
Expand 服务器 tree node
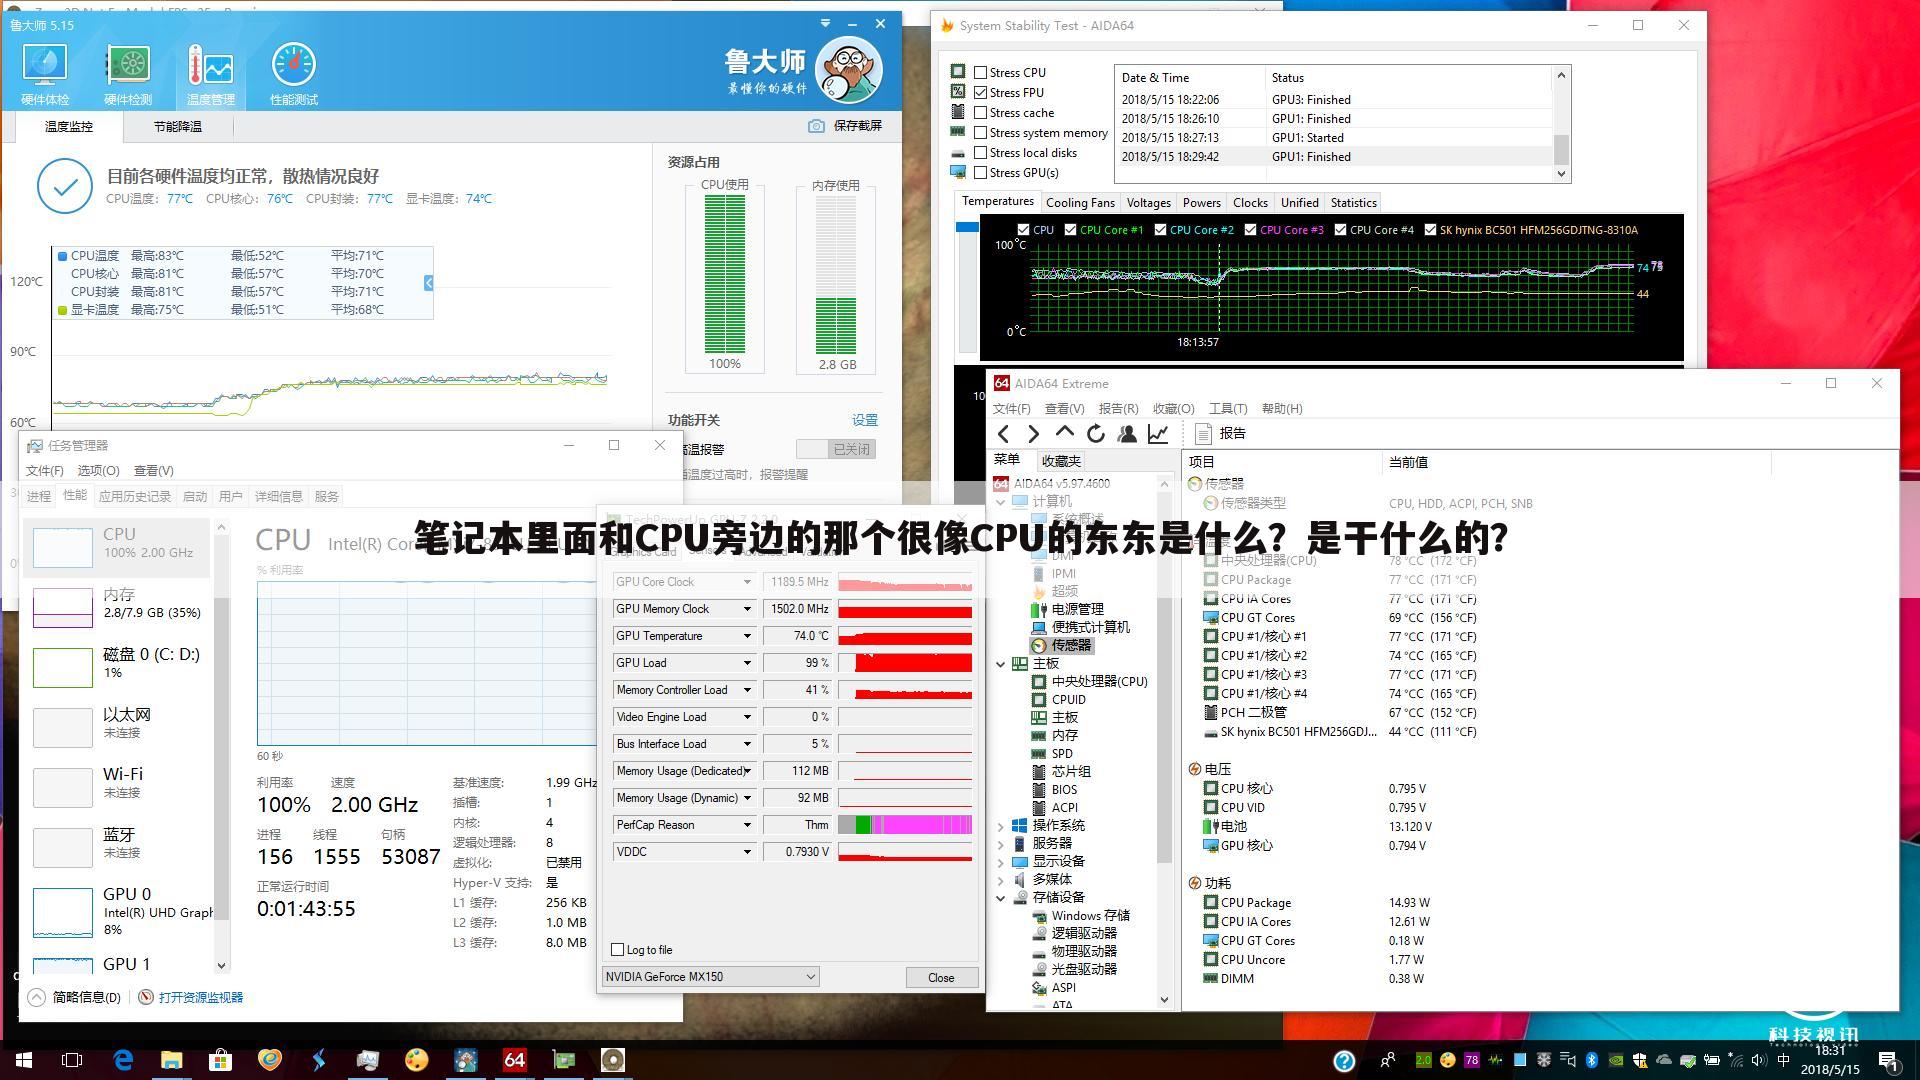(1001, 844)
